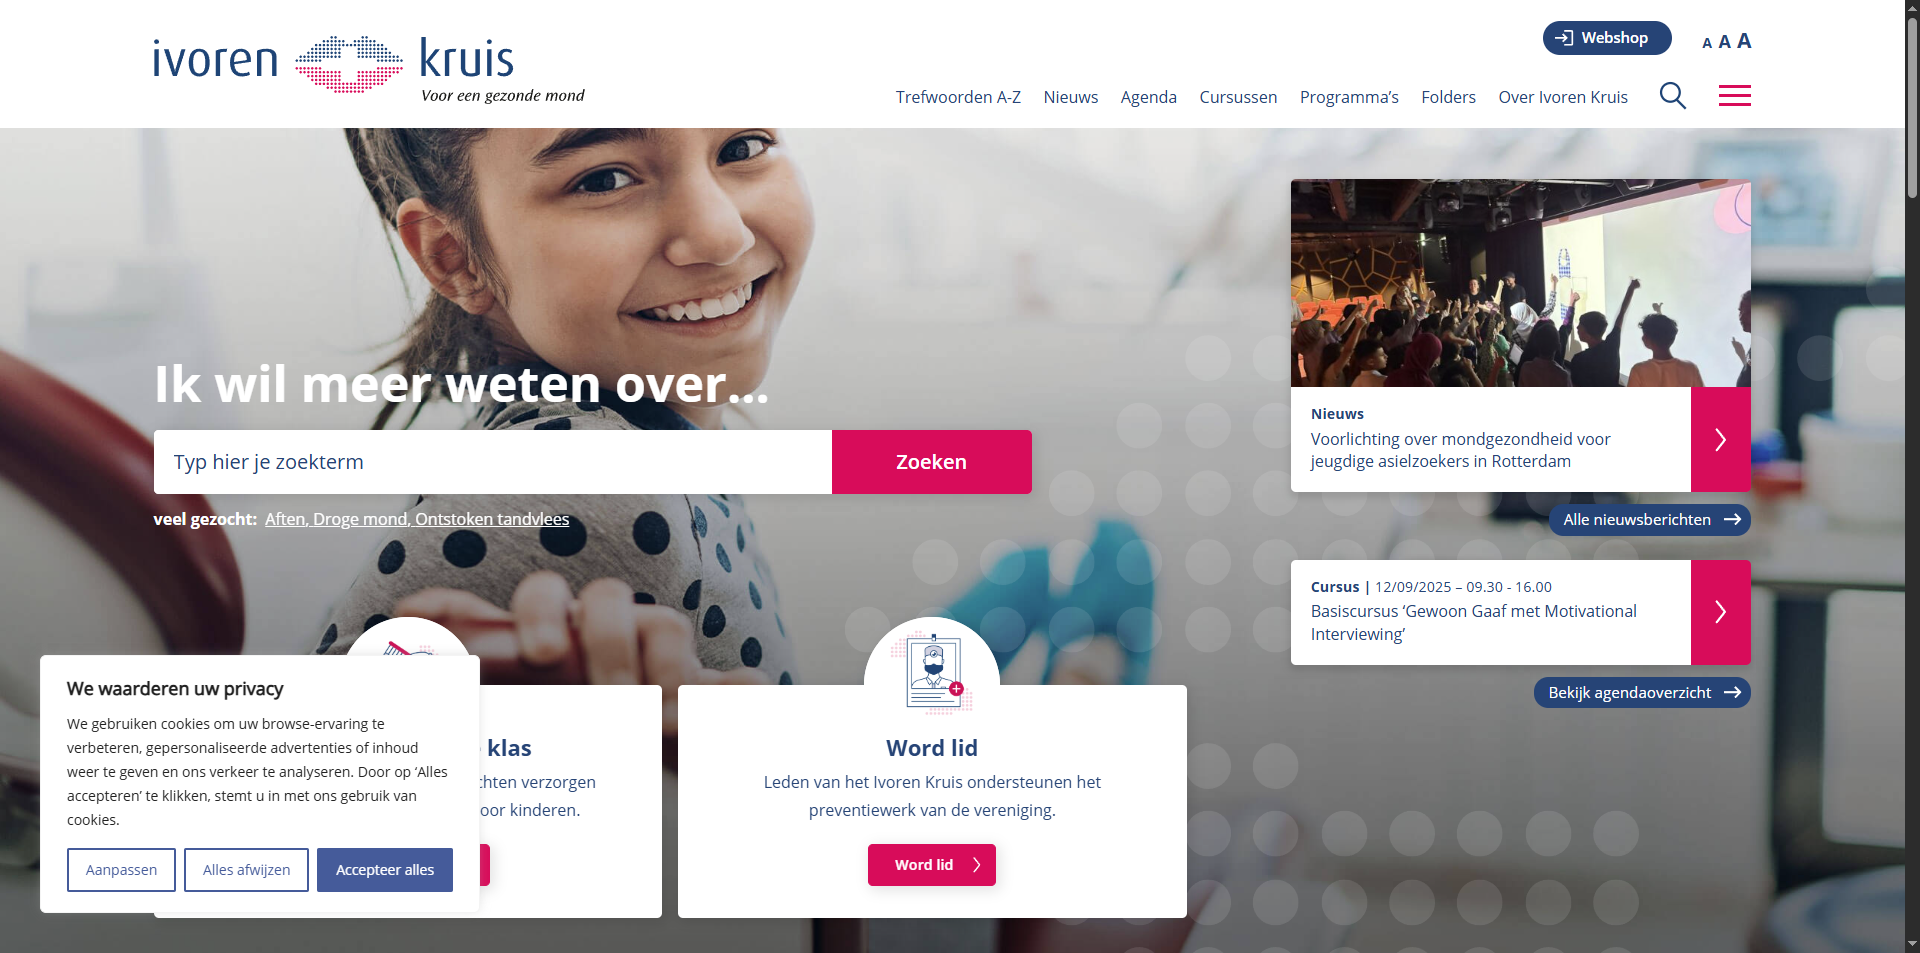Click the Webshop button

1607,38
